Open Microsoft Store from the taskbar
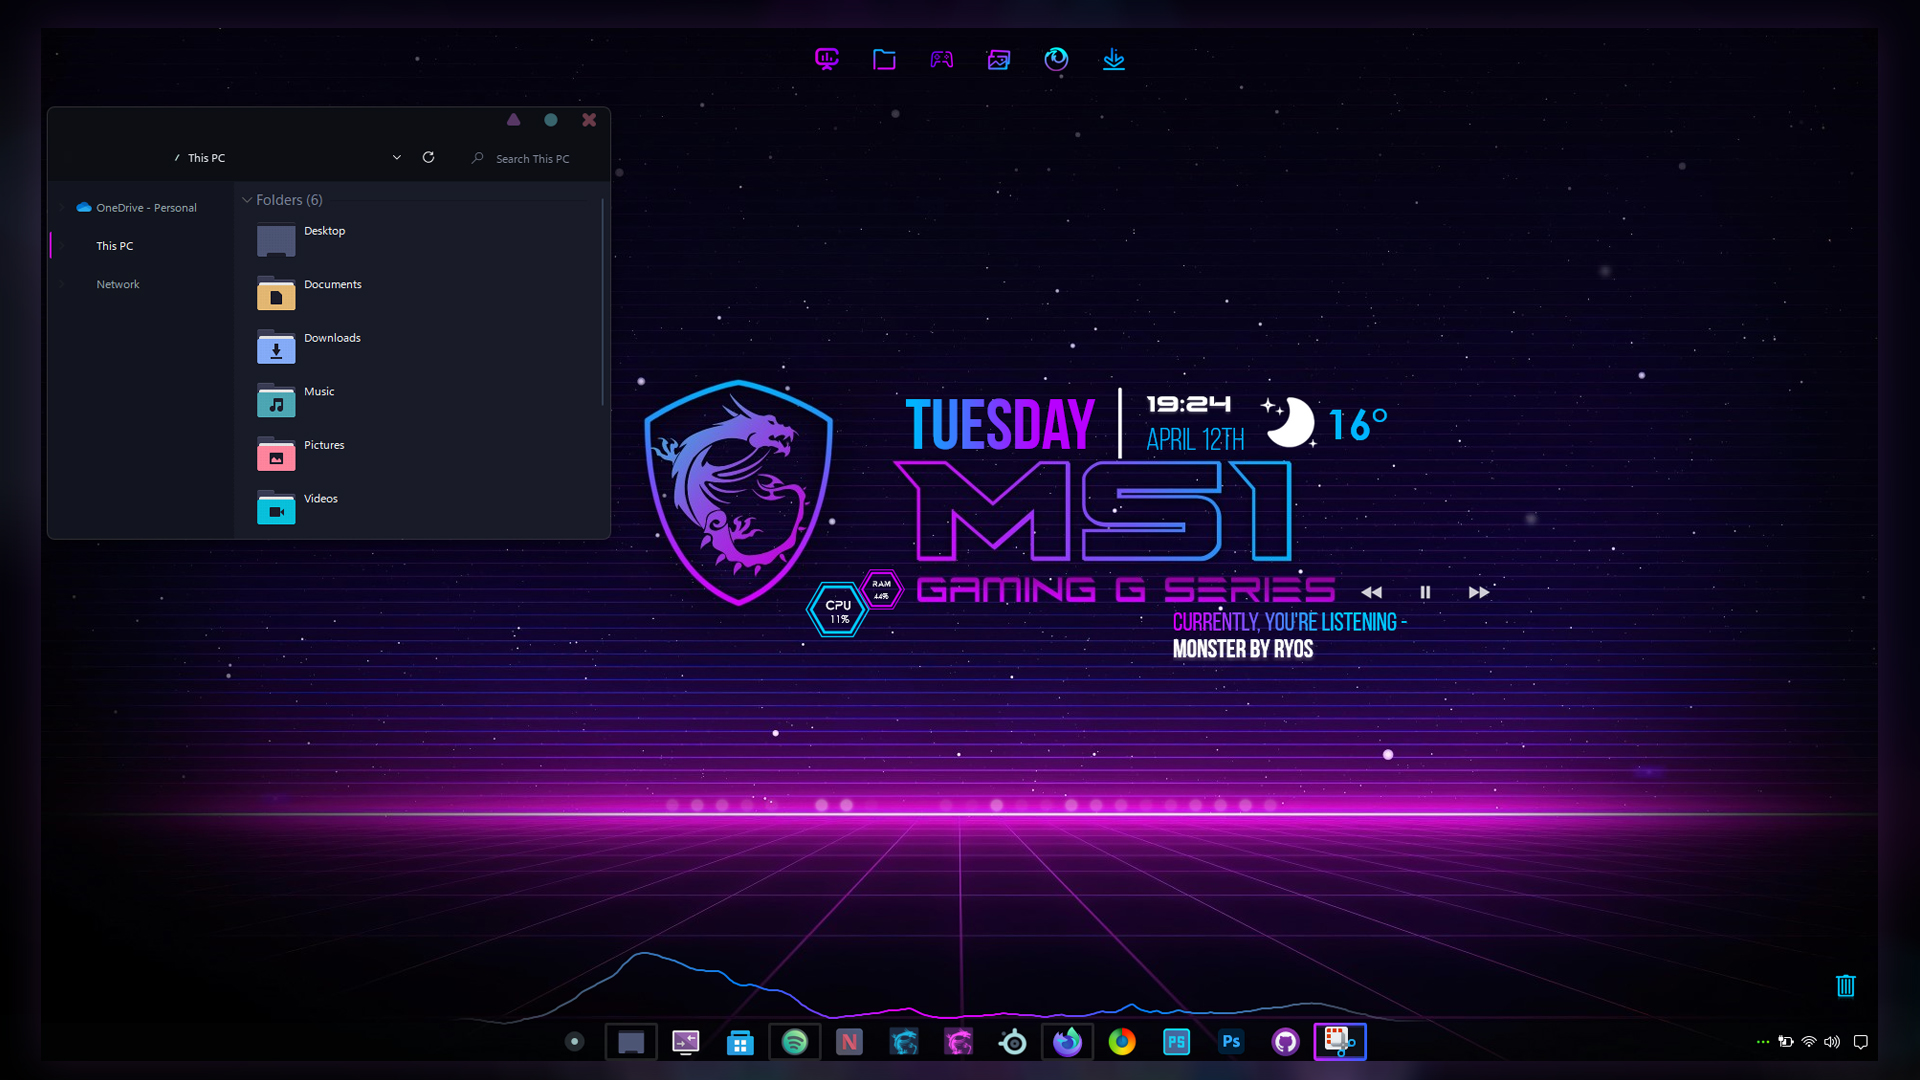 740,1042
